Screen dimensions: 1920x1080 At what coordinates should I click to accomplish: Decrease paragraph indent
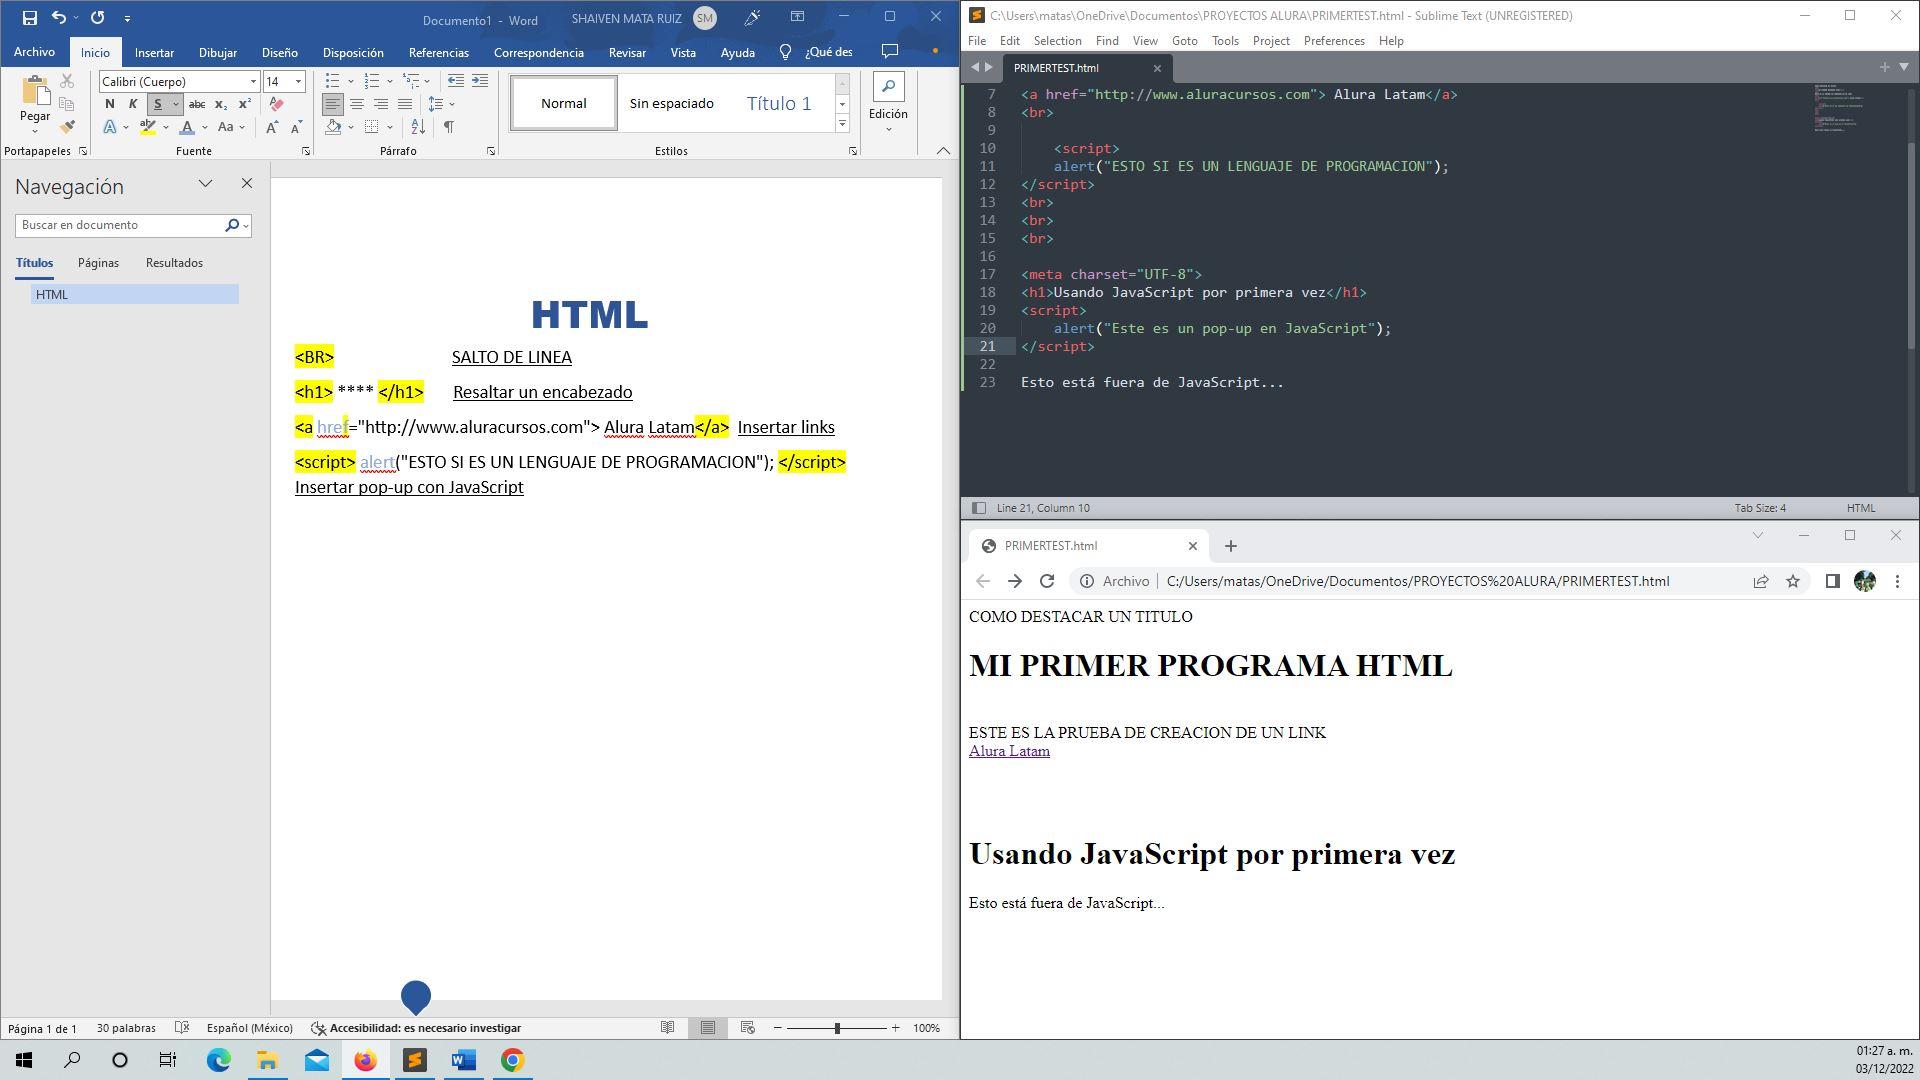[x=456, y=81]
